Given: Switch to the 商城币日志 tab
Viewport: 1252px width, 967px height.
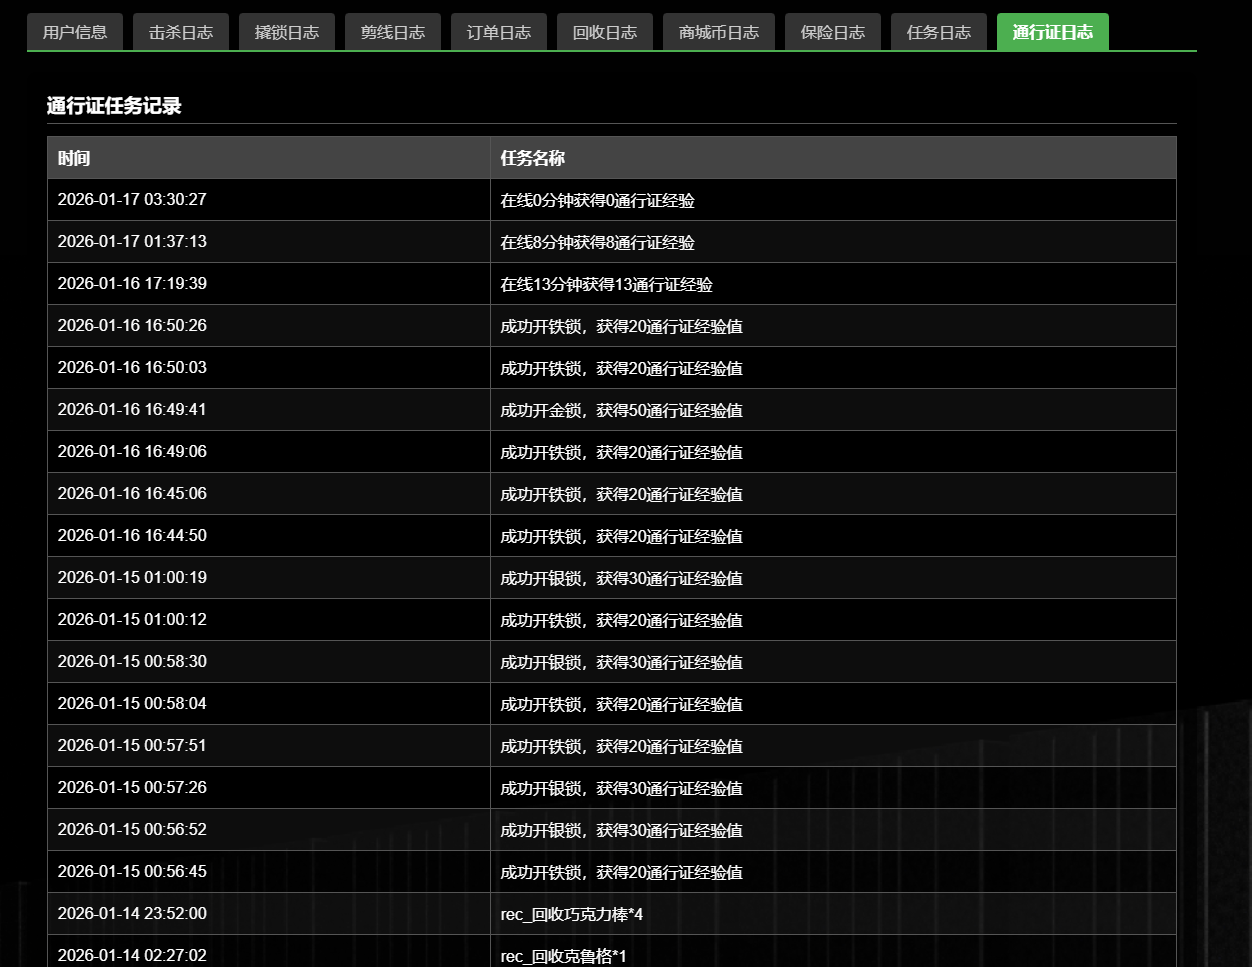Looking at the screenshot, I should pos(719,32).
